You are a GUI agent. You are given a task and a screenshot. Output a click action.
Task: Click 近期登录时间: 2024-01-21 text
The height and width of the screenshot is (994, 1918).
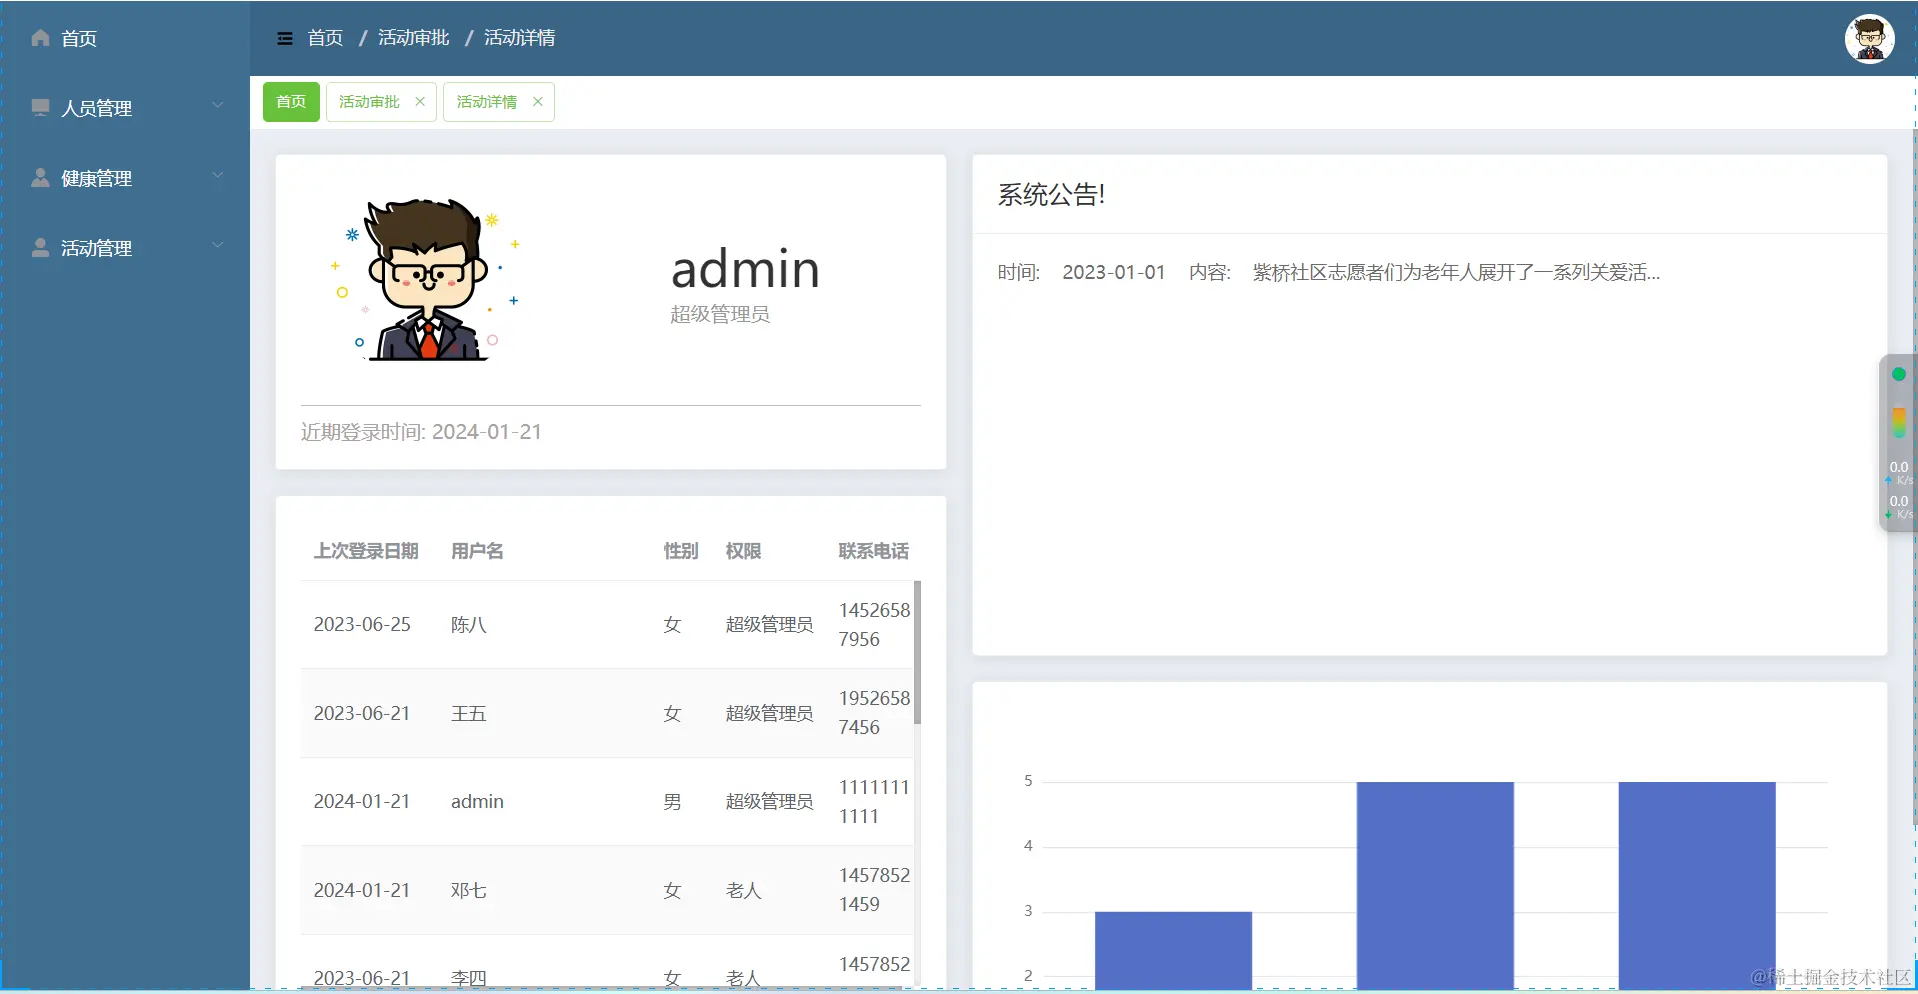click(x=421, y=432)
